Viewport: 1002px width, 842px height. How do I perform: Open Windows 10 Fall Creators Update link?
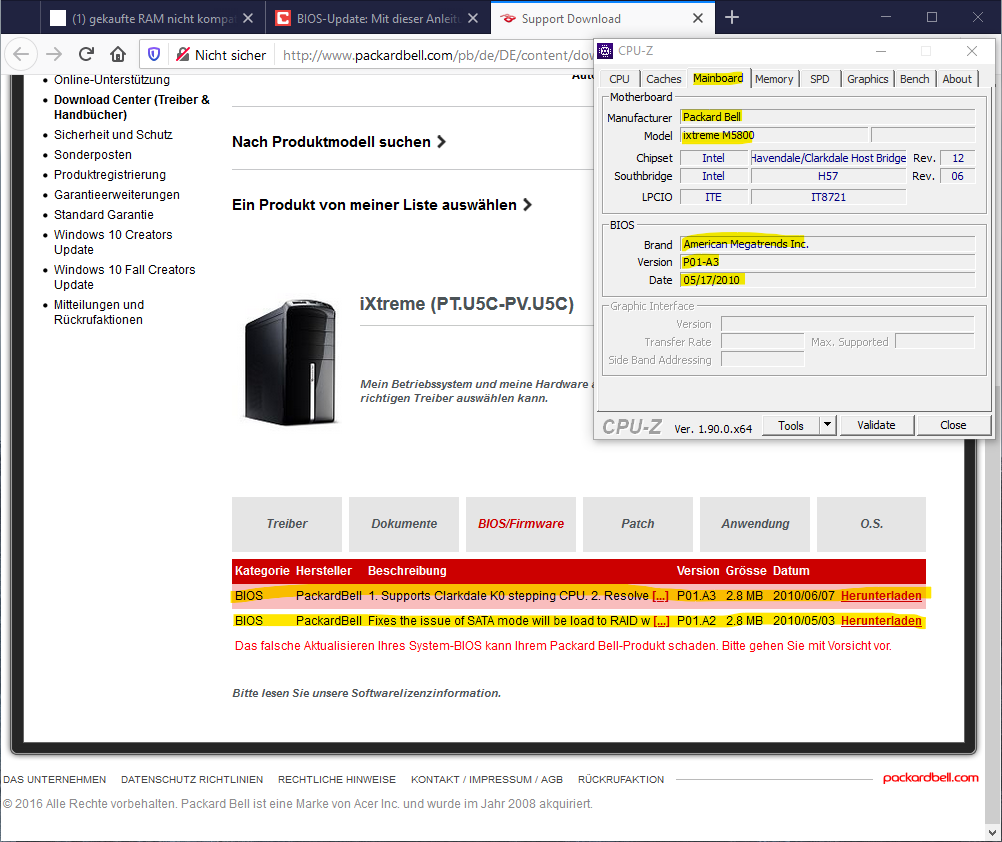125,277
